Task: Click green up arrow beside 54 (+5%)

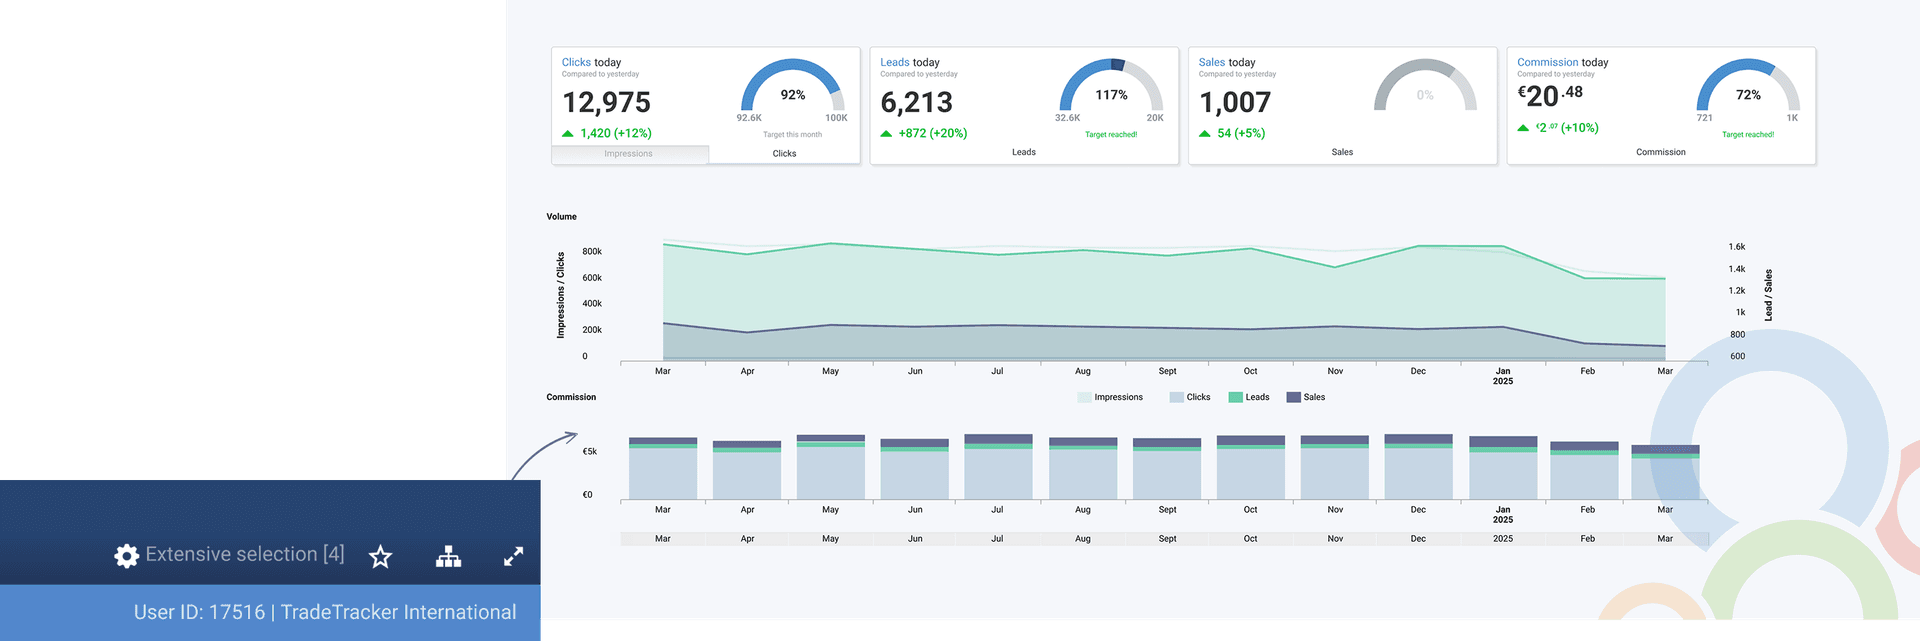Action: click(1205, 133)
